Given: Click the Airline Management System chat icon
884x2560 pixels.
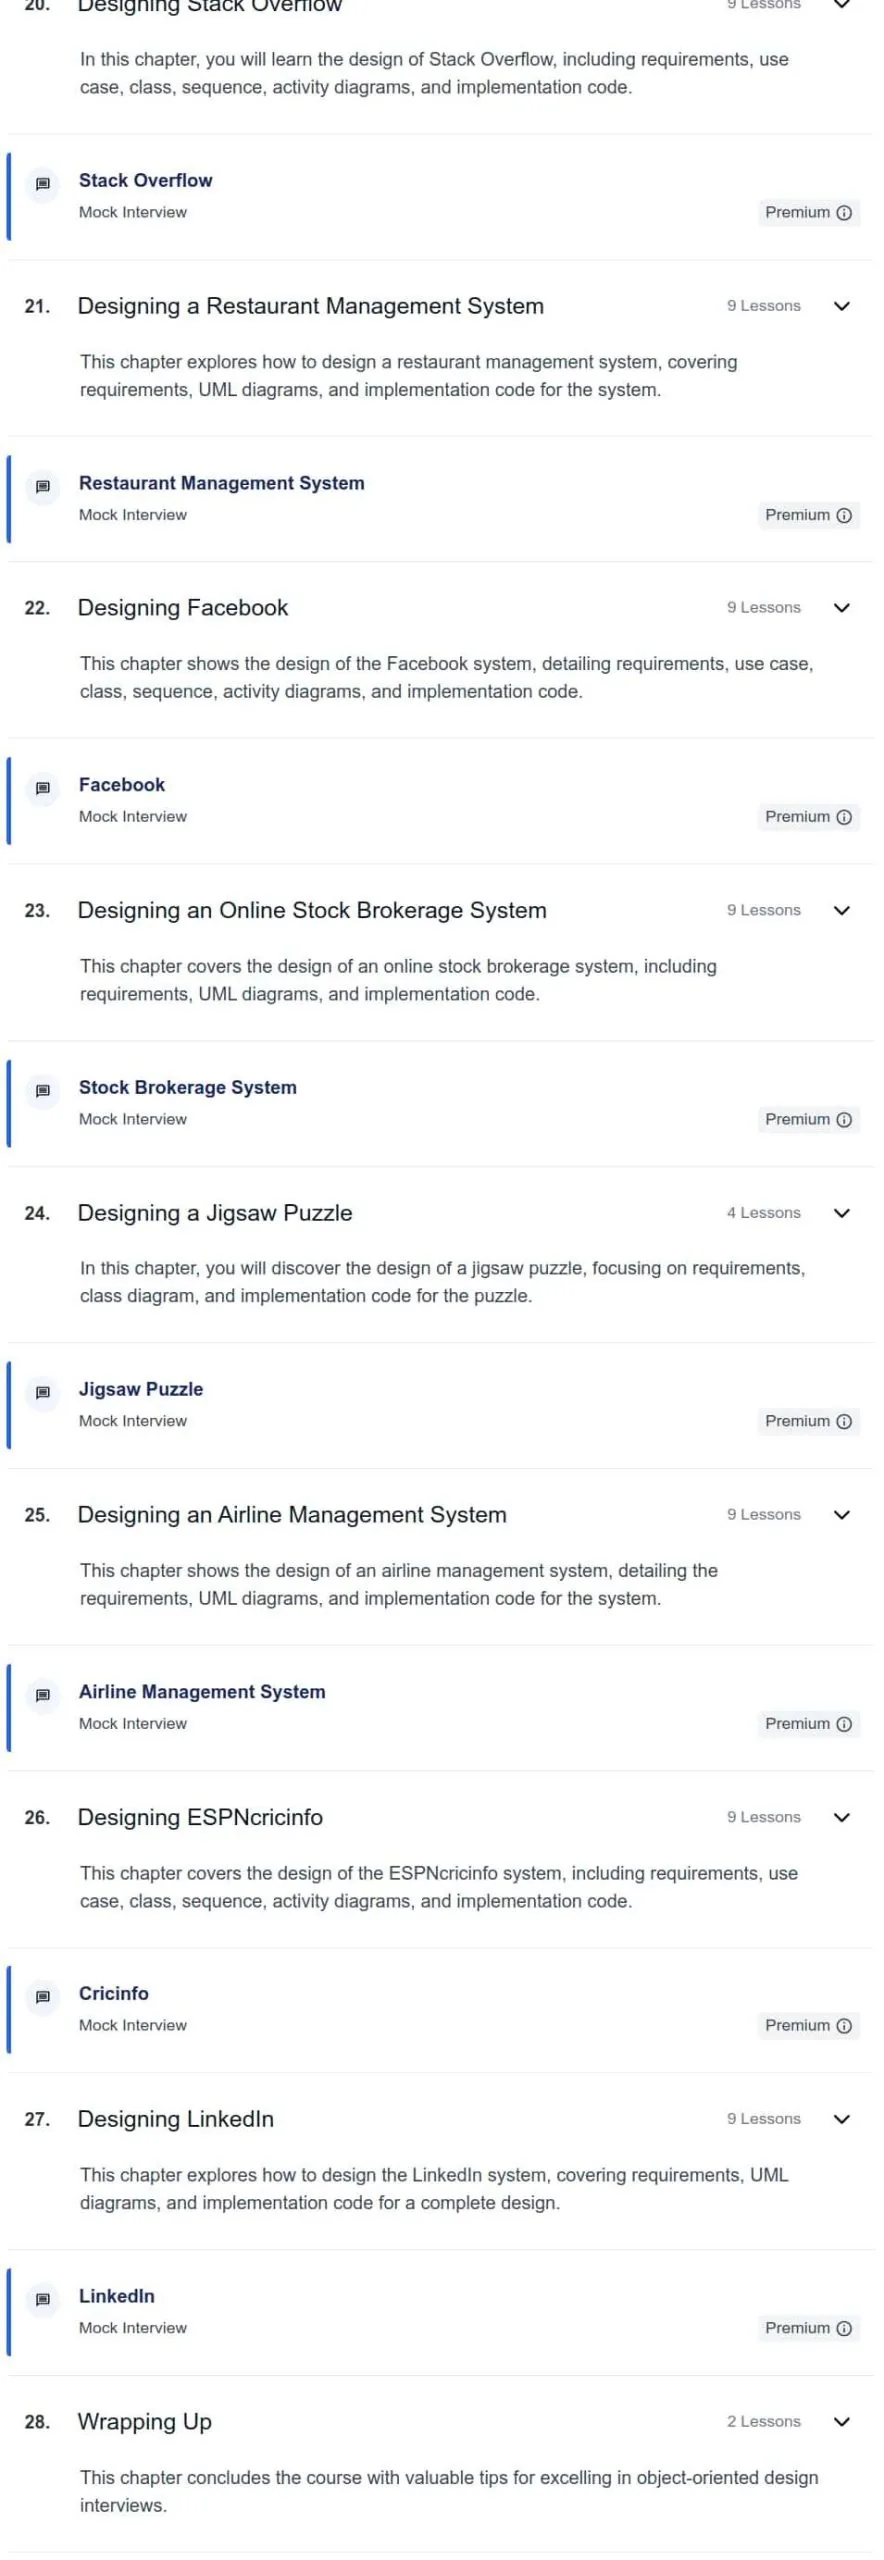Looking at the screenshot, I should pos(43,1696).
